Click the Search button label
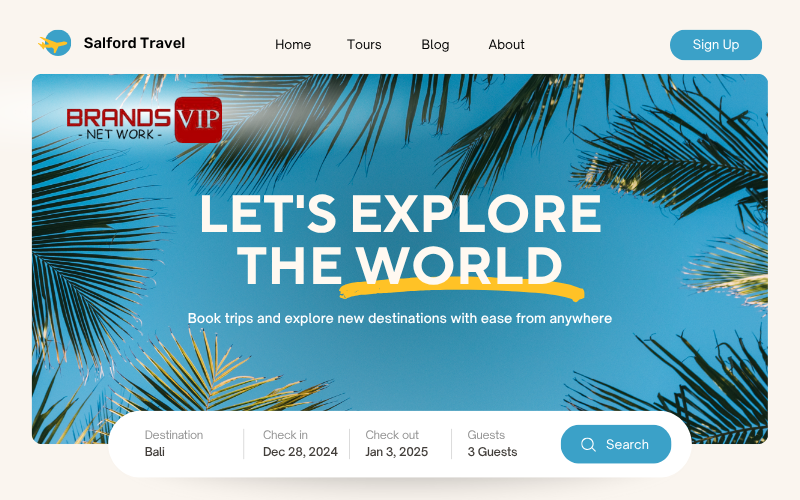The height and width of the screenshot is (500, 800). [x=627, y=444]
